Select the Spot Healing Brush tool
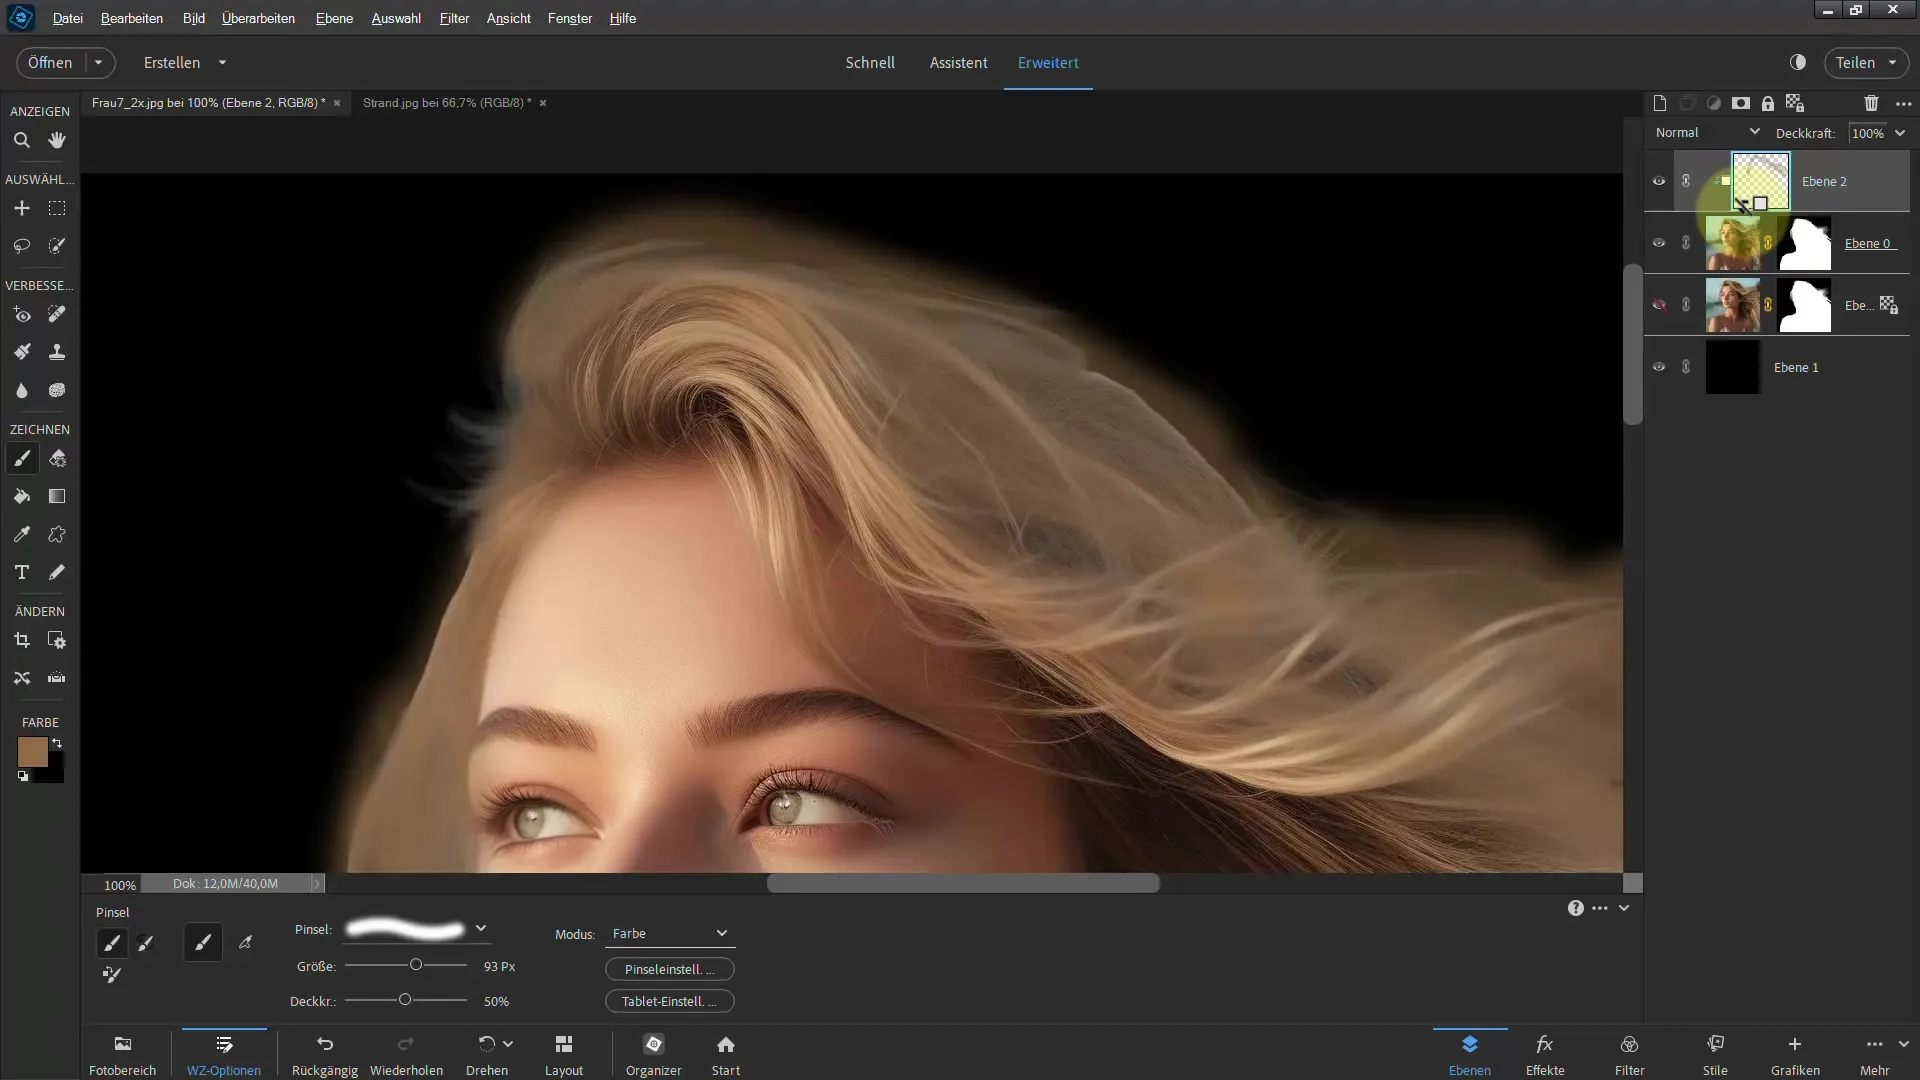Screen dimensions: 1920x1080 pyautogui.click(x=57, y=315)
